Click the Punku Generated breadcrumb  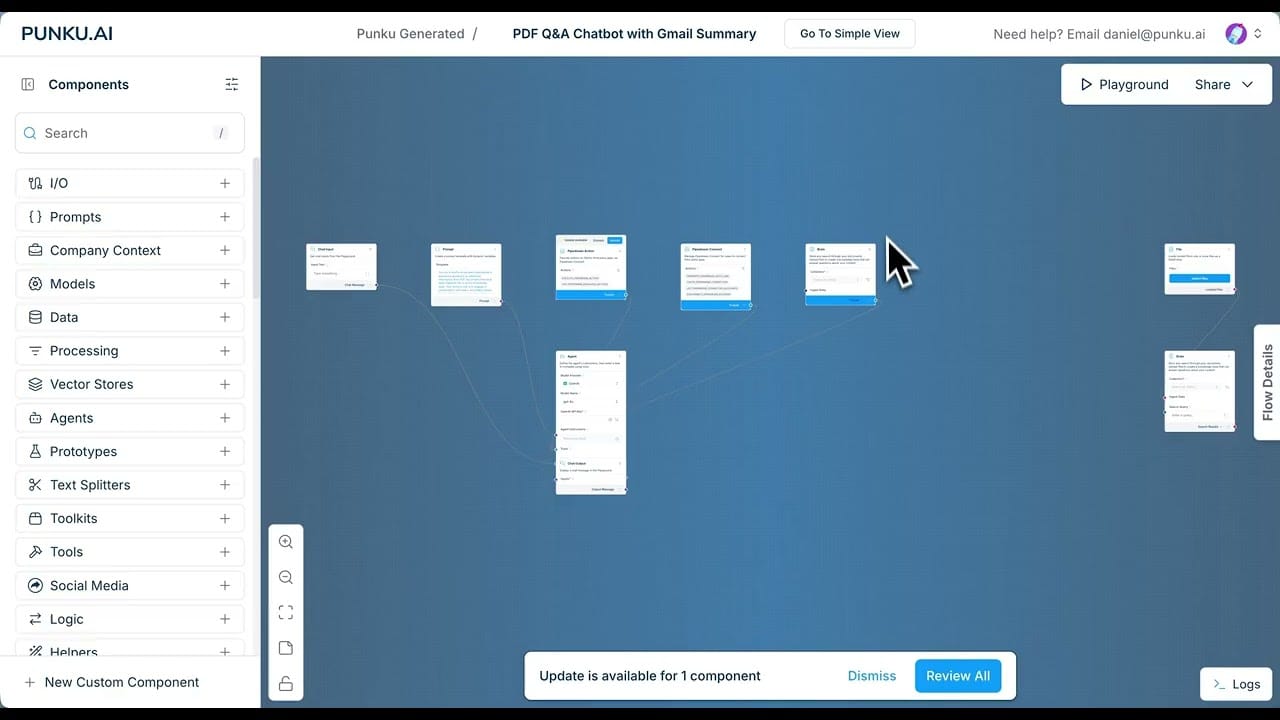point(410,33)
